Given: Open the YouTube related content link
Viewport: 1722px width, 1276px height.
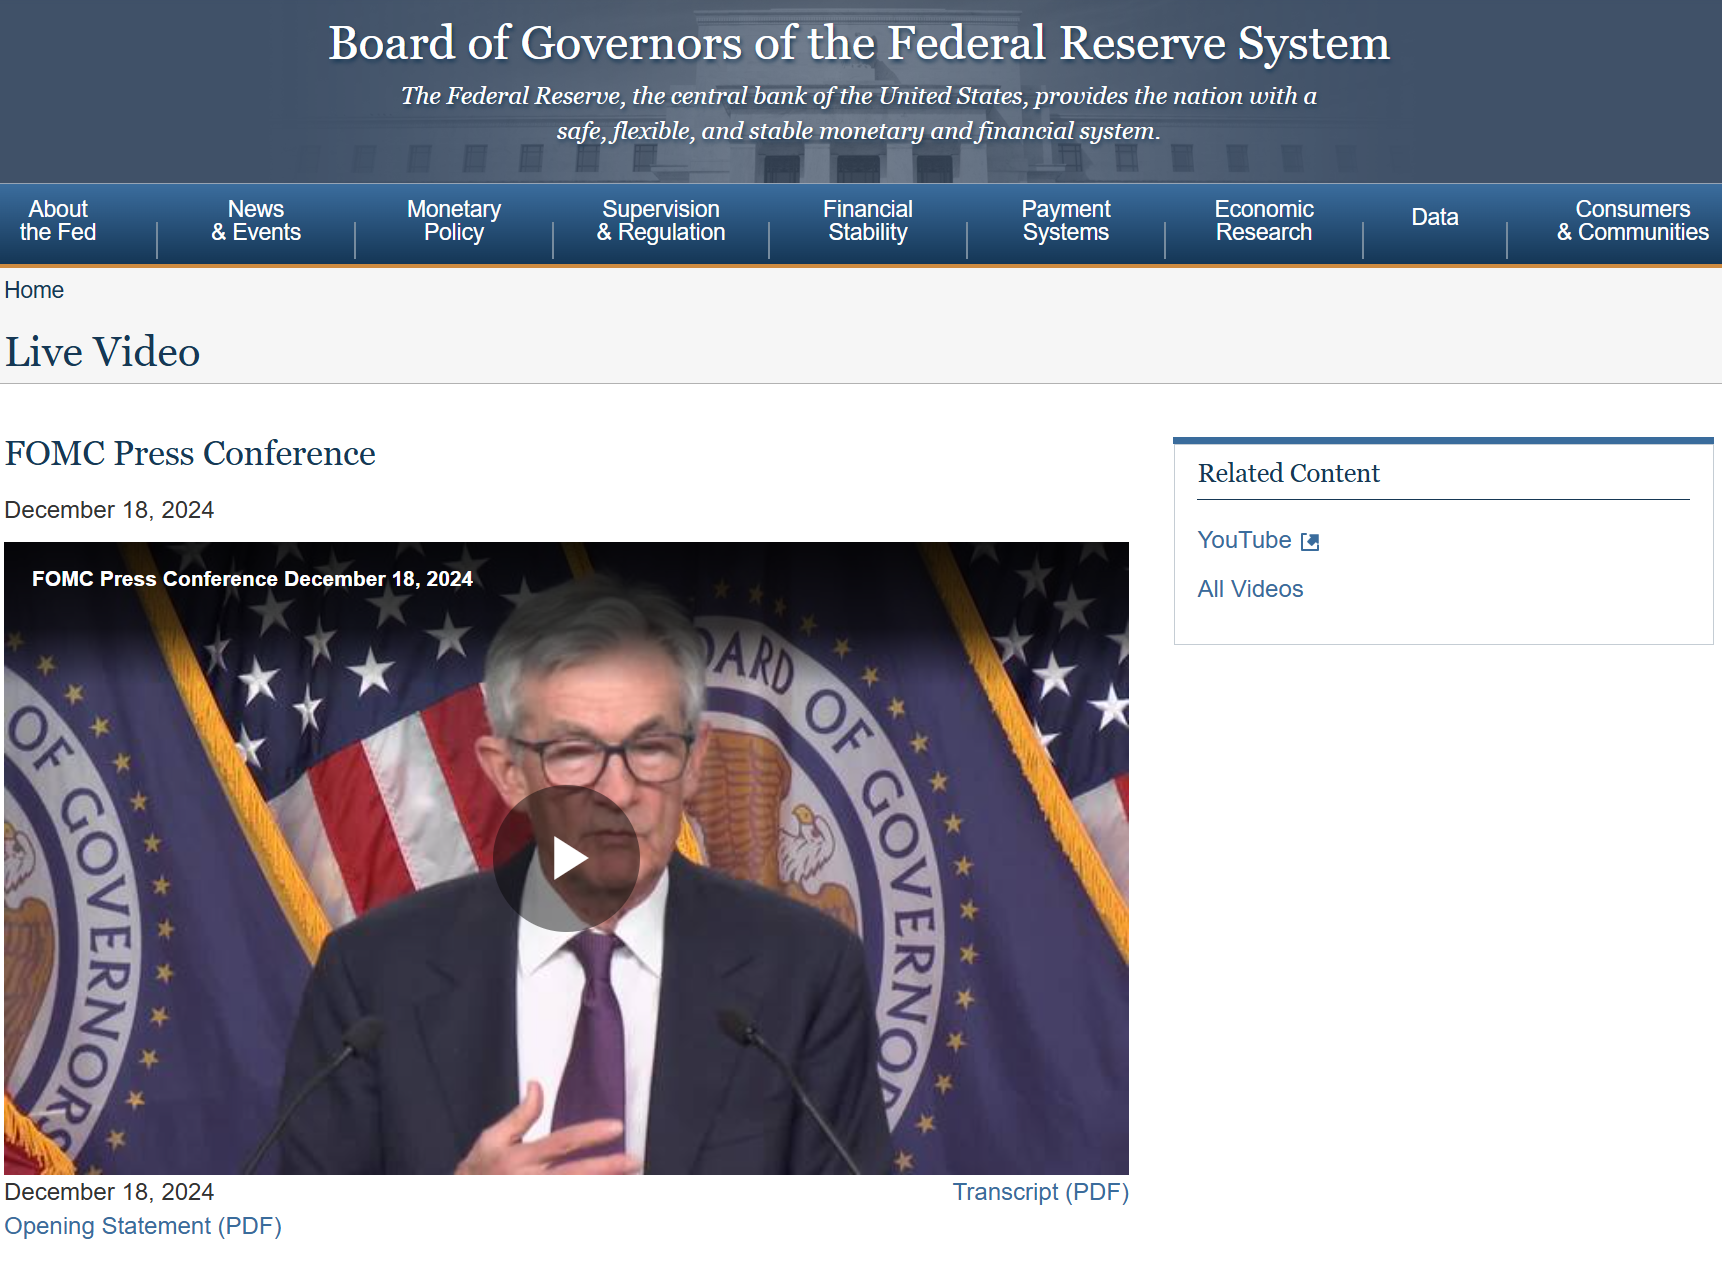Looking at the screenshot, I should [1245, 540].
